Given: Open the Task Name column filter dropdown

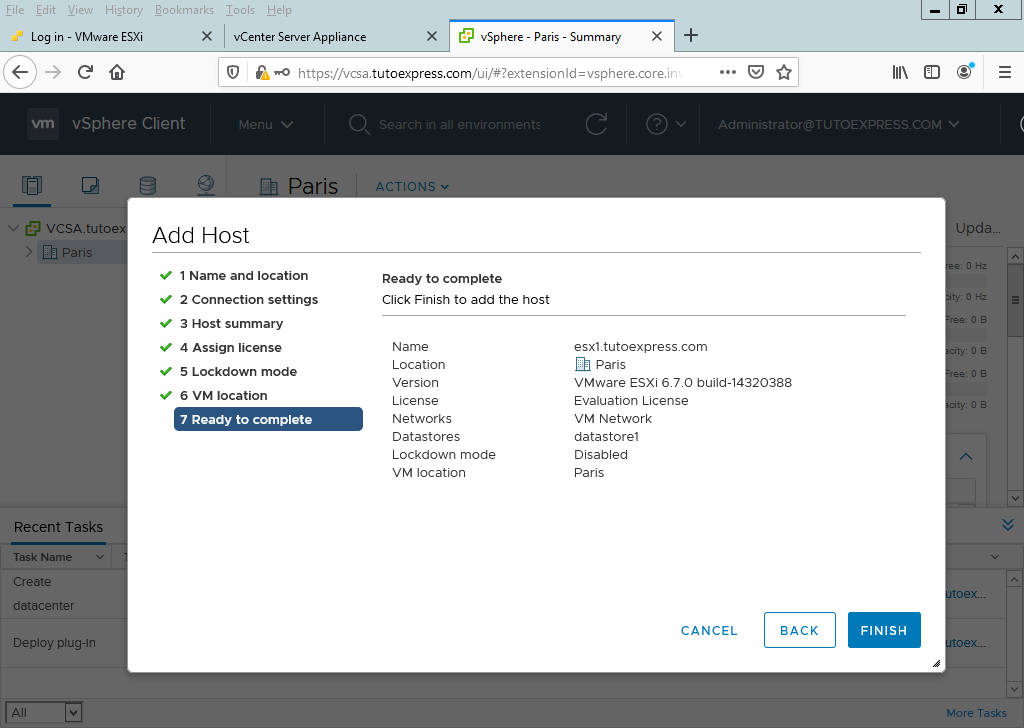Looking at the screenshot, I should coord(100,557).
